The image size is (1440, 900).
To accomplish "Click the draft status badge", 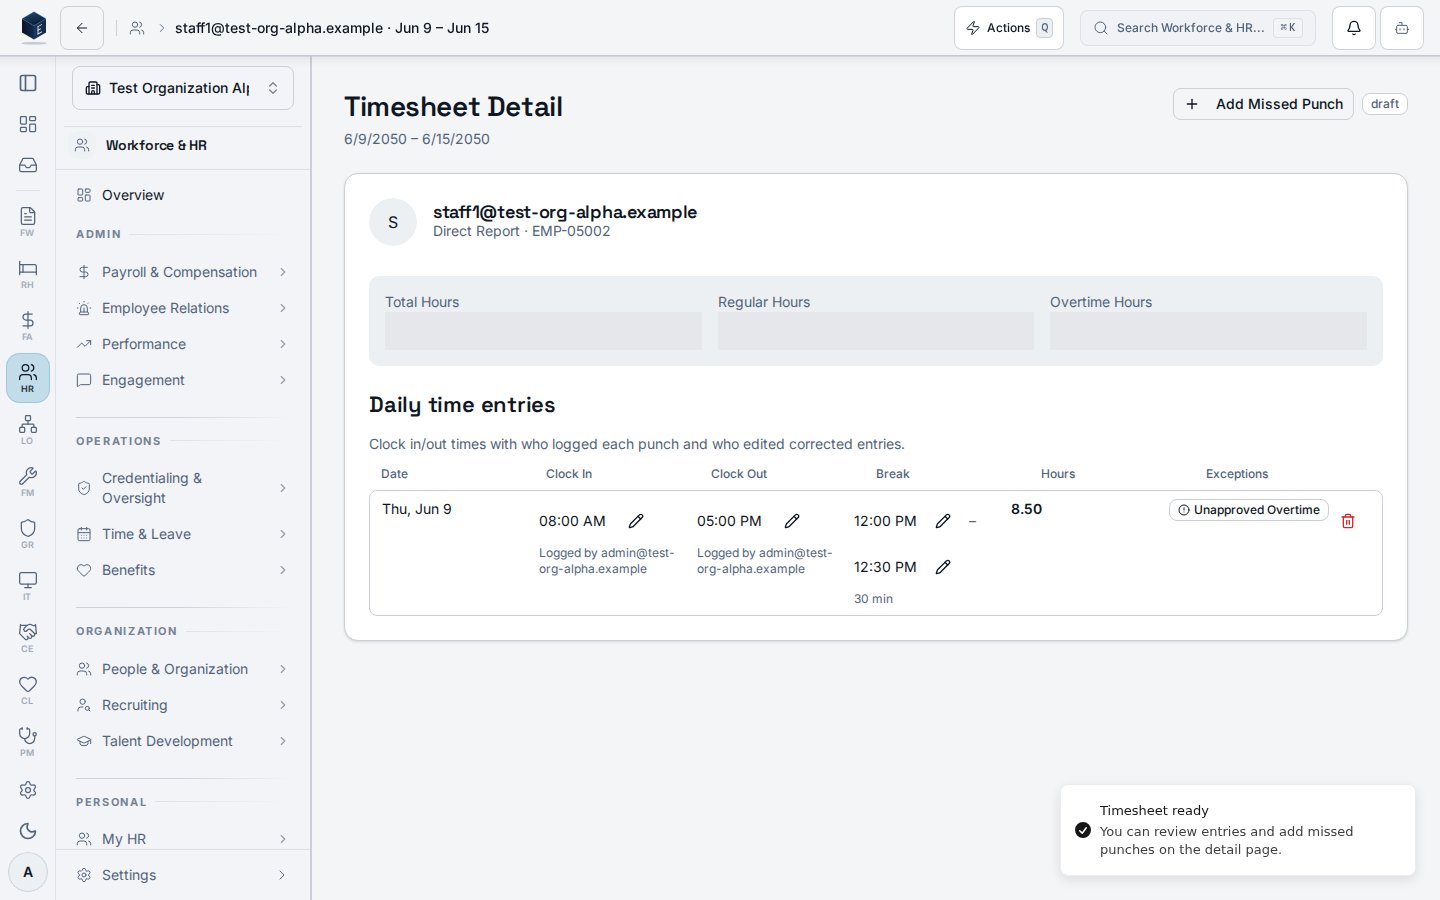I will tap(1385, 104).
